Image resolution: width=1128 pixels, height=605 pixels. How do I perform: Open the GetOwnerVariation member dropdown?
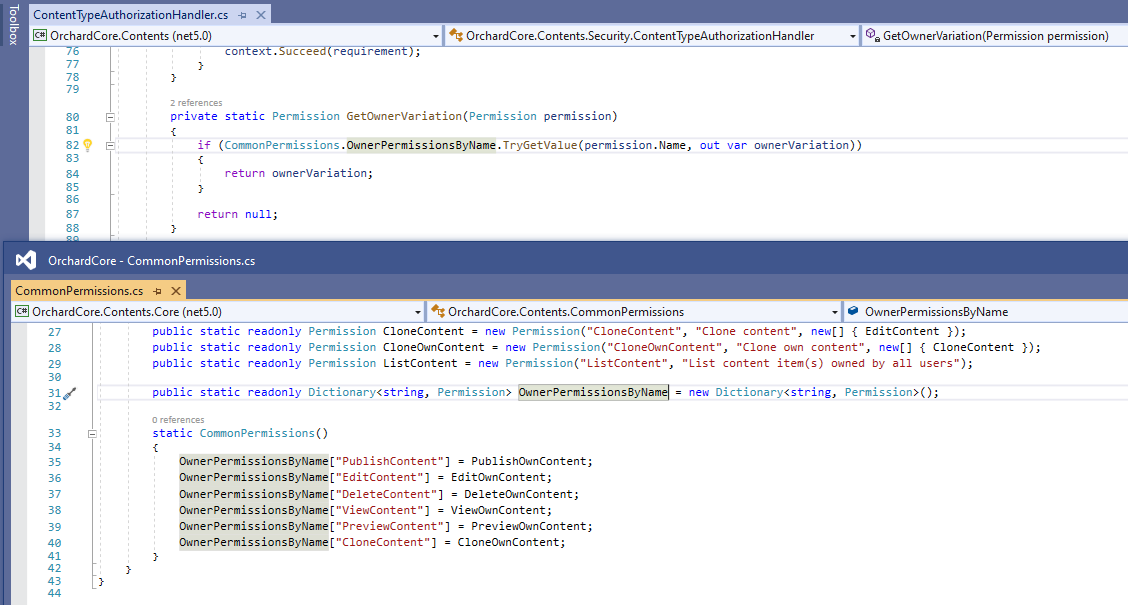point(996,36)
